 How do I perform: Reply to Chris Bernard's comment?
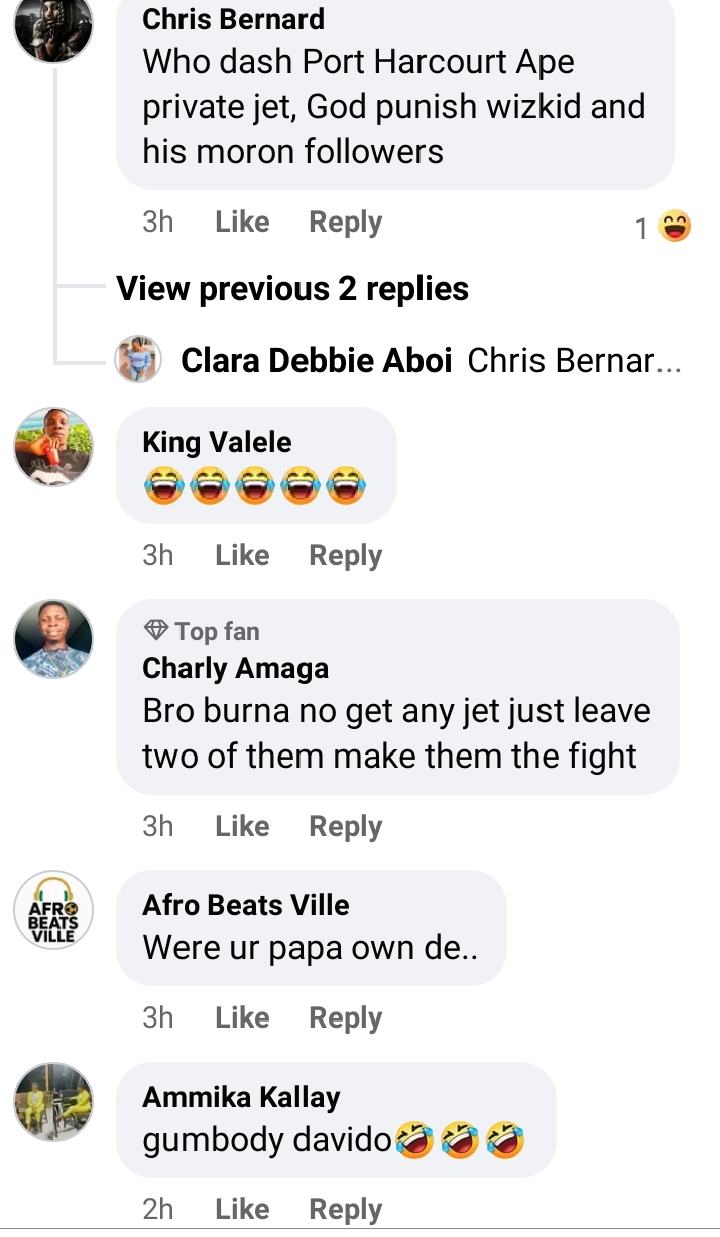click(x=345, y=222)
